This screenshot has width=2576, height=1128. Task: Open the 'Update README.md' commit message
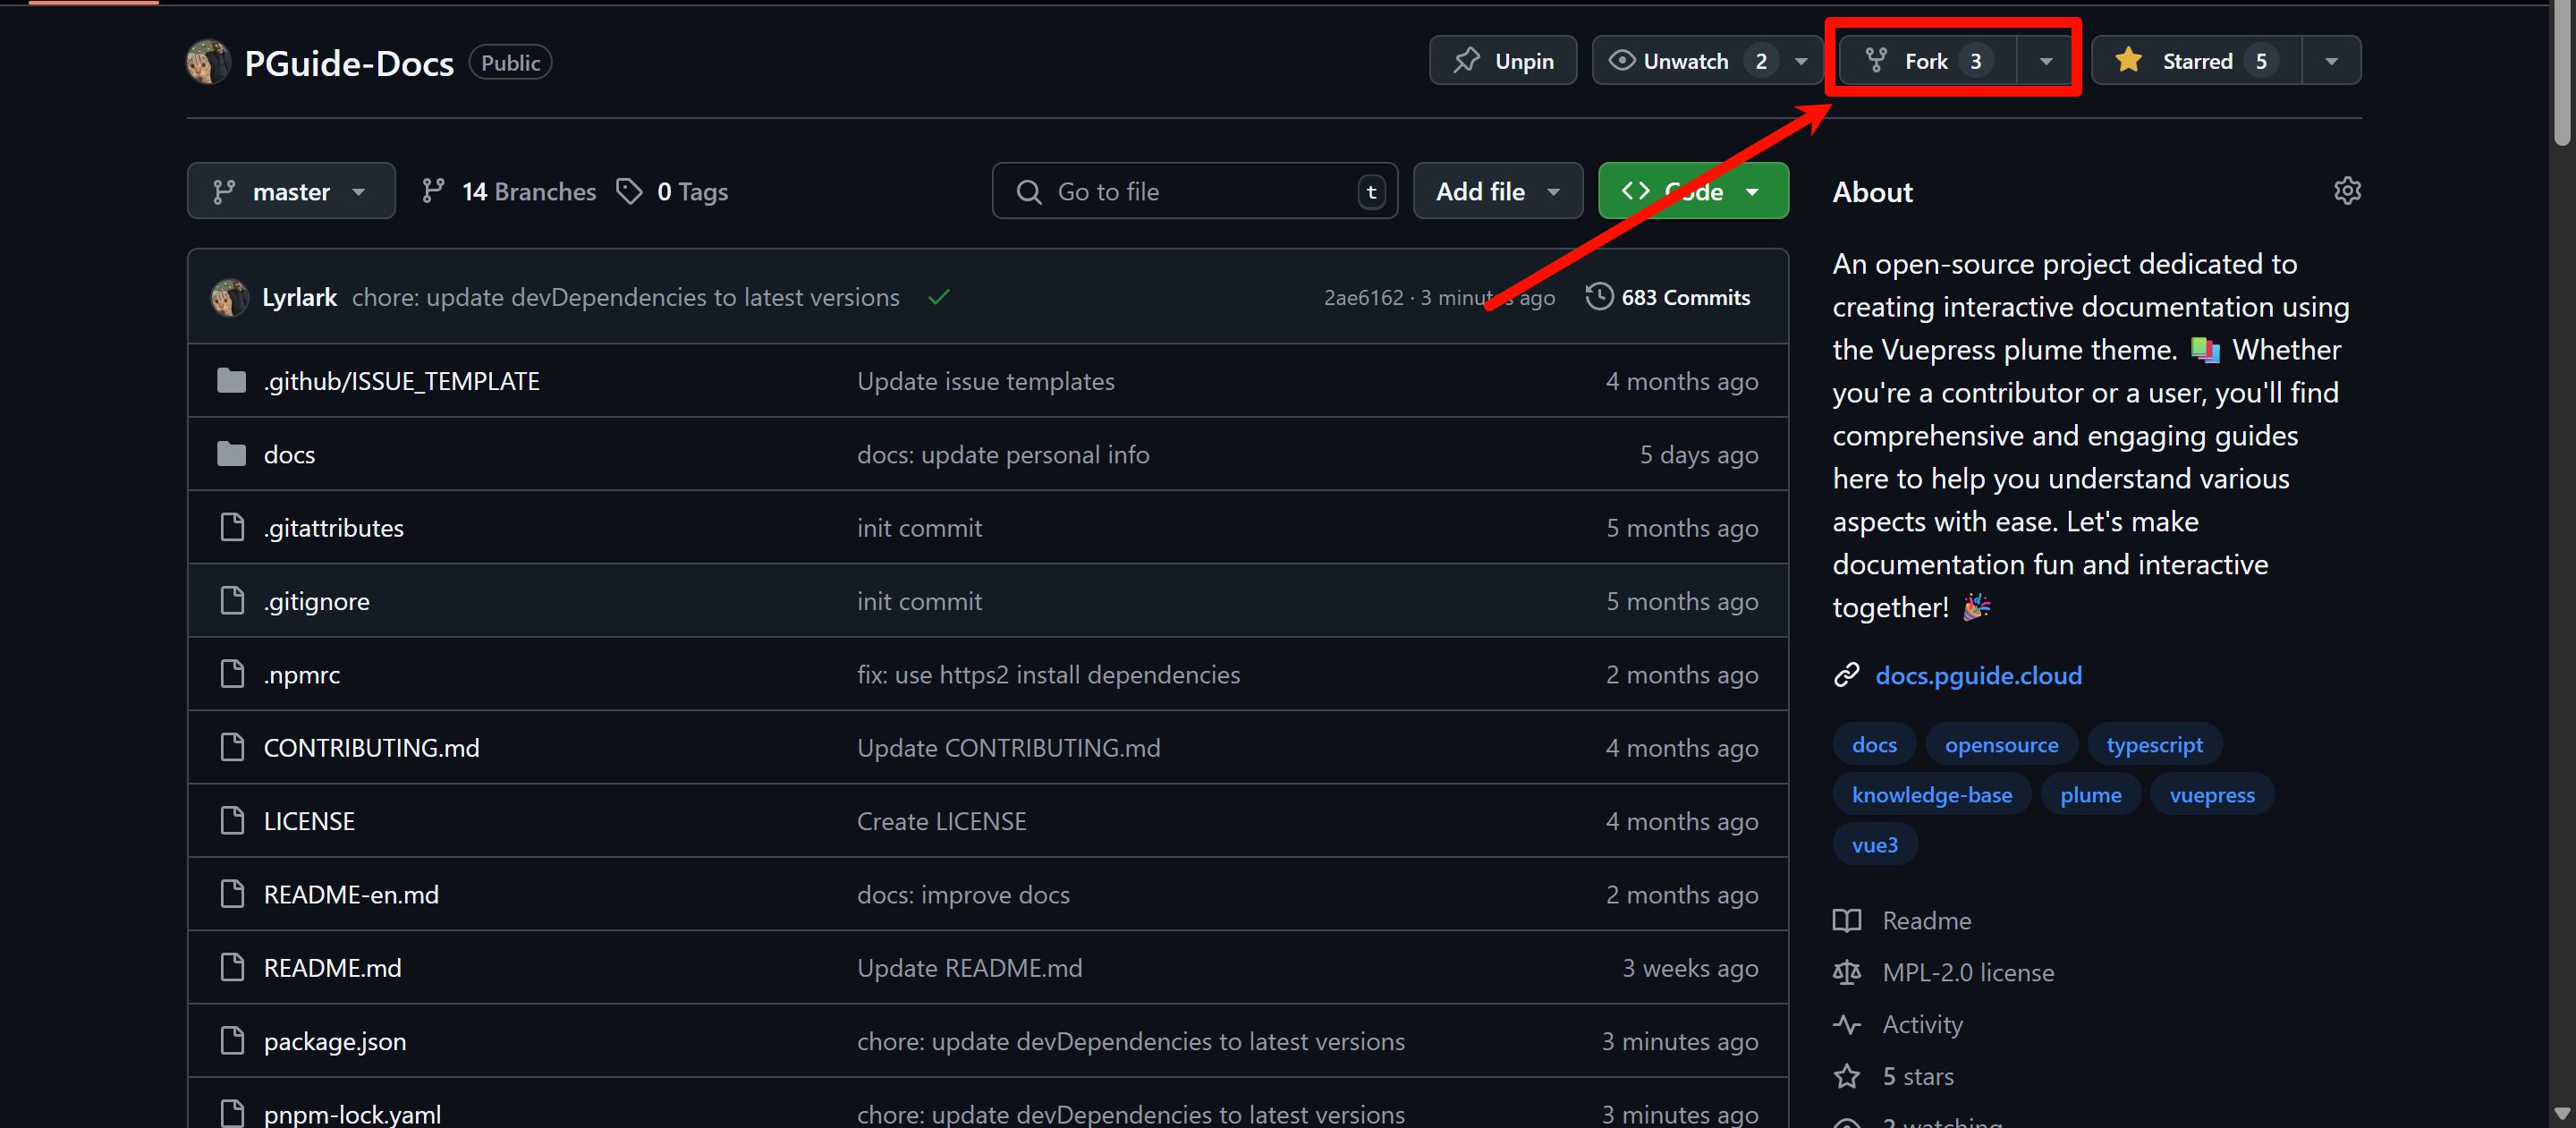coord(969,968)
